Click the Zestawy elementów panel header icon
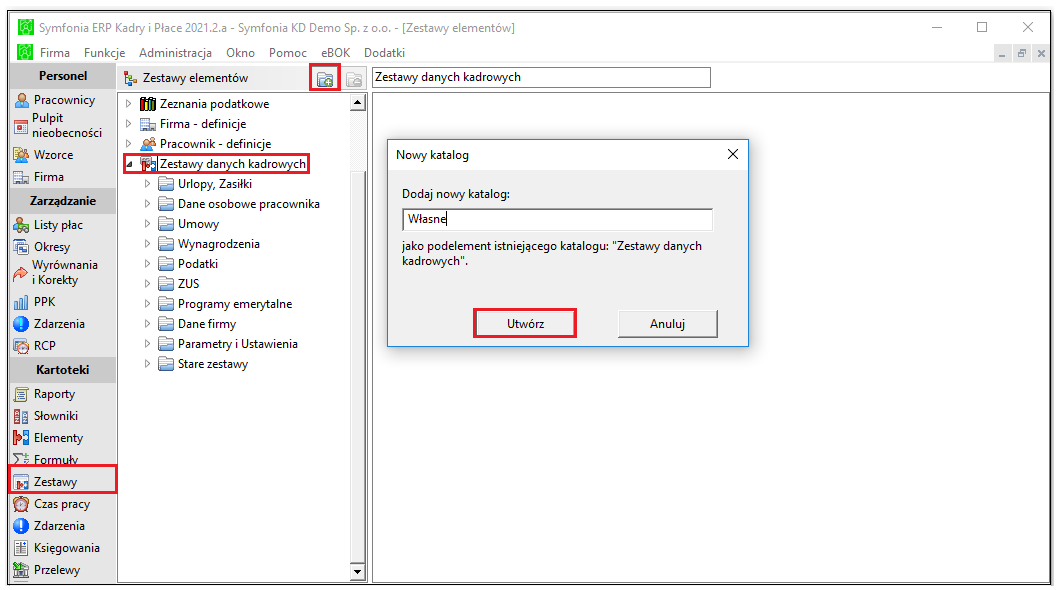Image resolution: width=1062 pixels, height=590 pixels. [130, 79]
